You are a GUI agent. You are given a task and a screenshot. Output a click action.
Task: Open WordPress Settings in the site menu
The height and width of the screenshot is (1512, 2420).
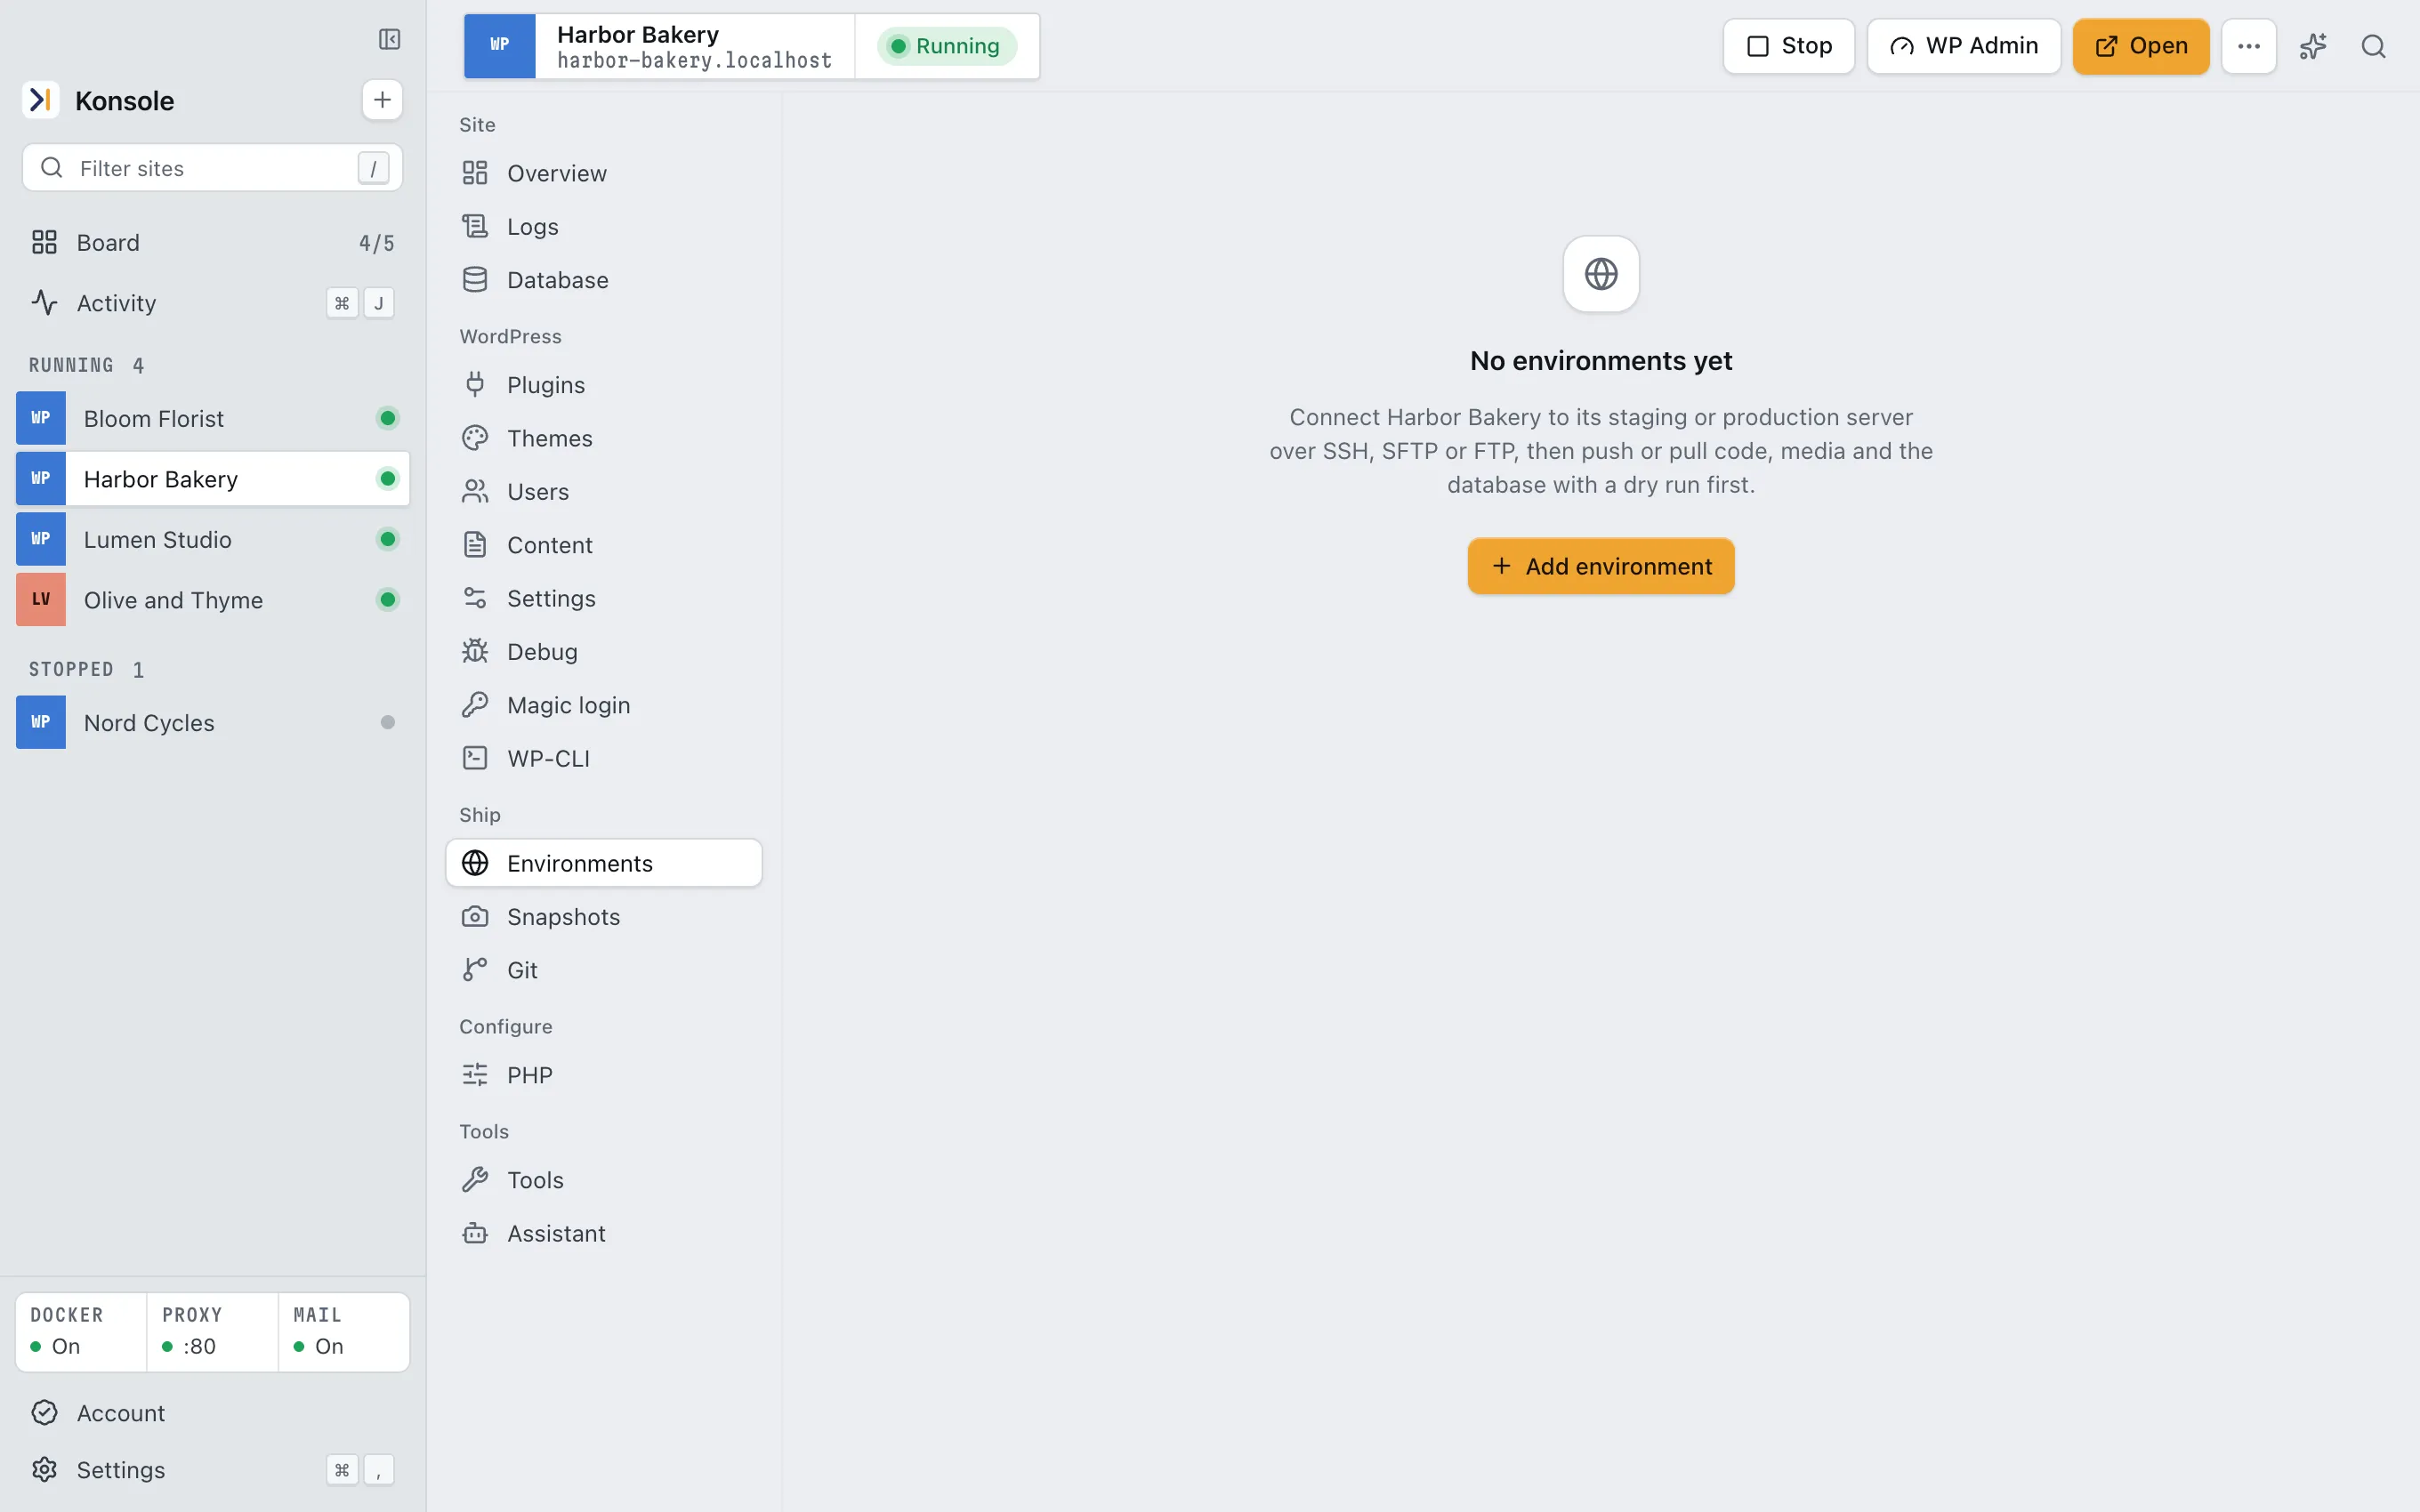[x=604, y=598]
